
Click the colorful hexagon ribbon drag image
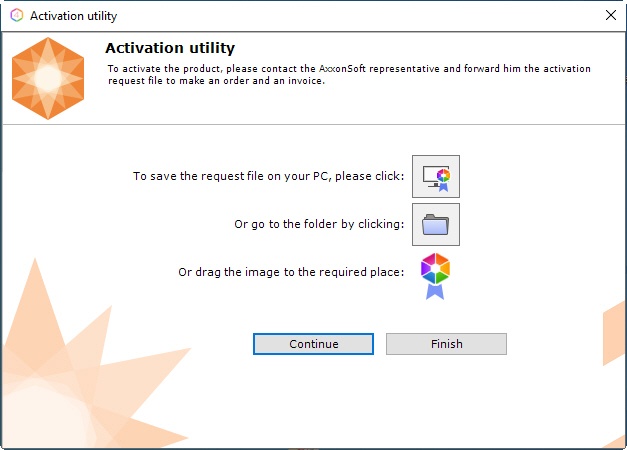click(435, 275)
